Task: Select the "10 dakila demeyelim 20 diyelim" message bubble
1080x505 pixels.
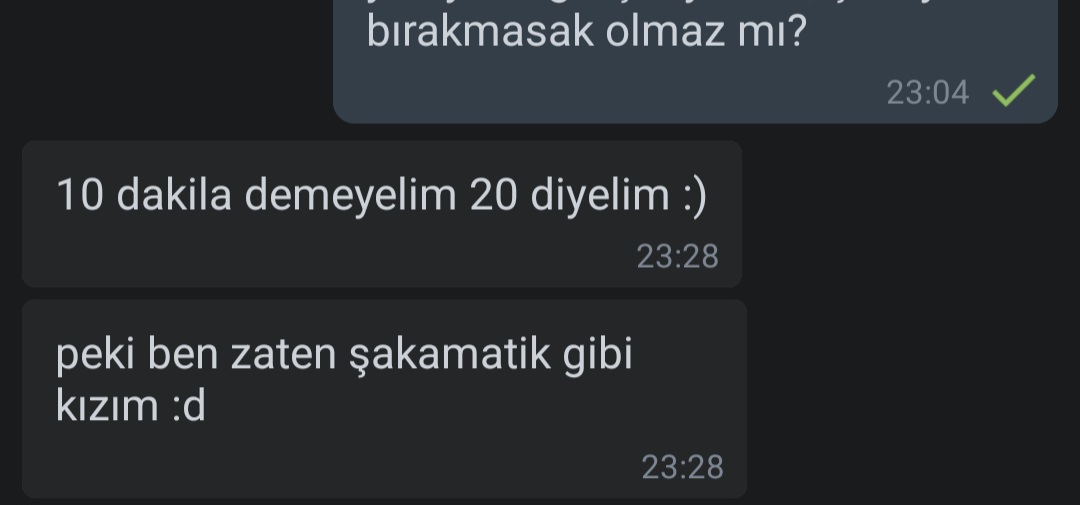Action: click(382, 214)
